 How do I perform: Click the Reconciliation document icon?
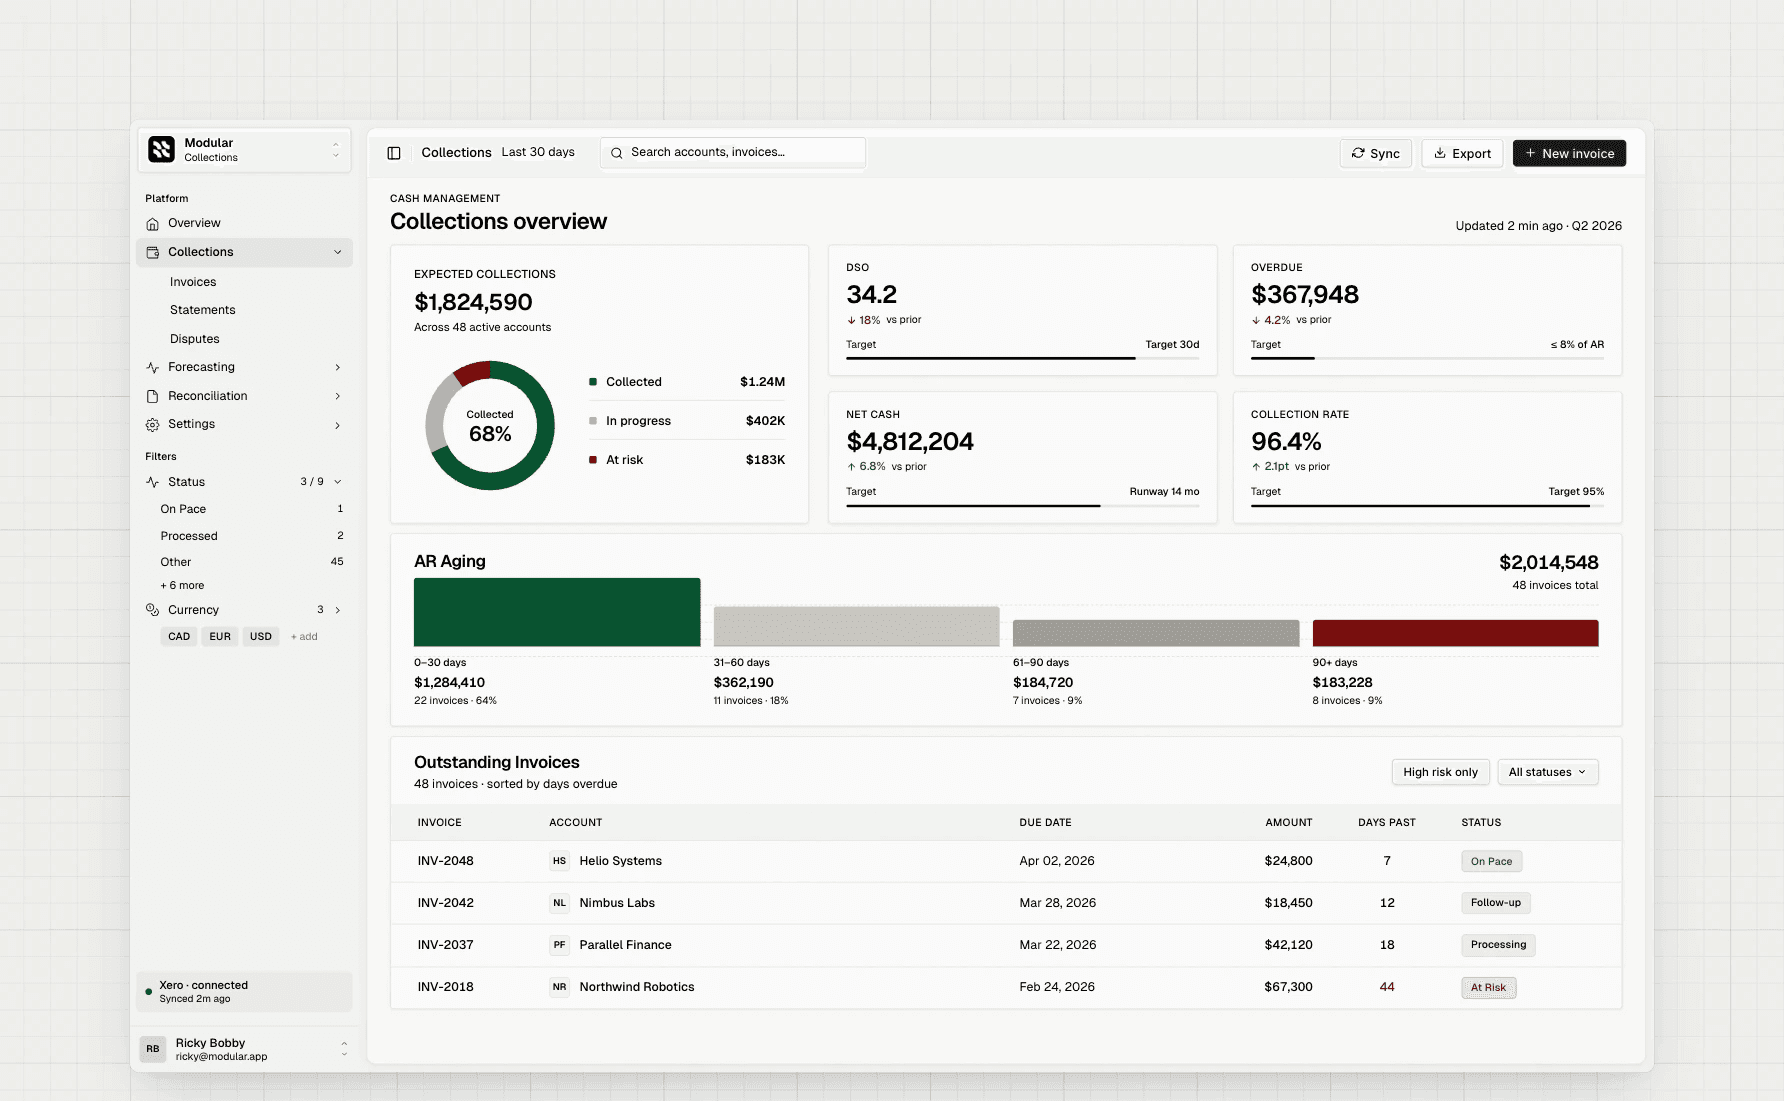click(153, 396)
